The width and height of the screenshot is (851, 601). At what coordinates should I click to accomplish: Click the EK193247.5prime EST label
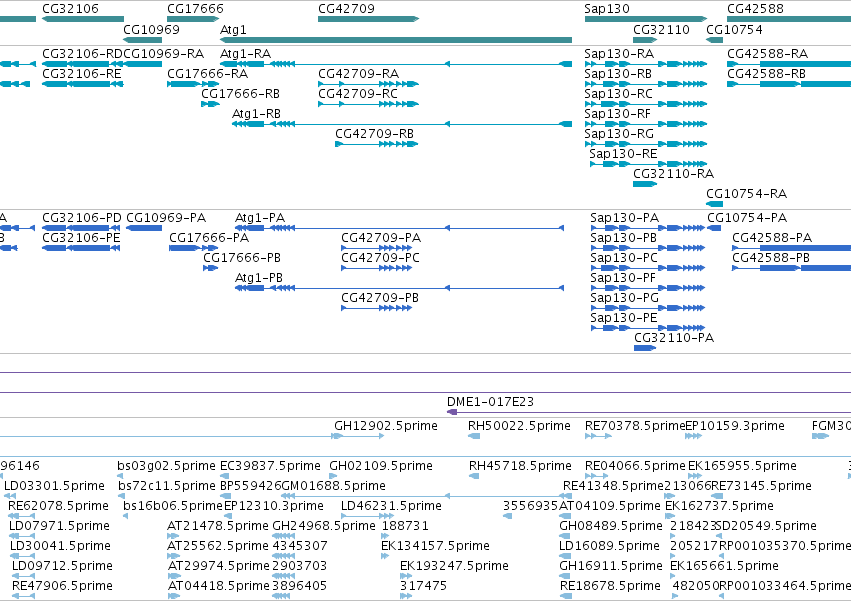[454, 566]
